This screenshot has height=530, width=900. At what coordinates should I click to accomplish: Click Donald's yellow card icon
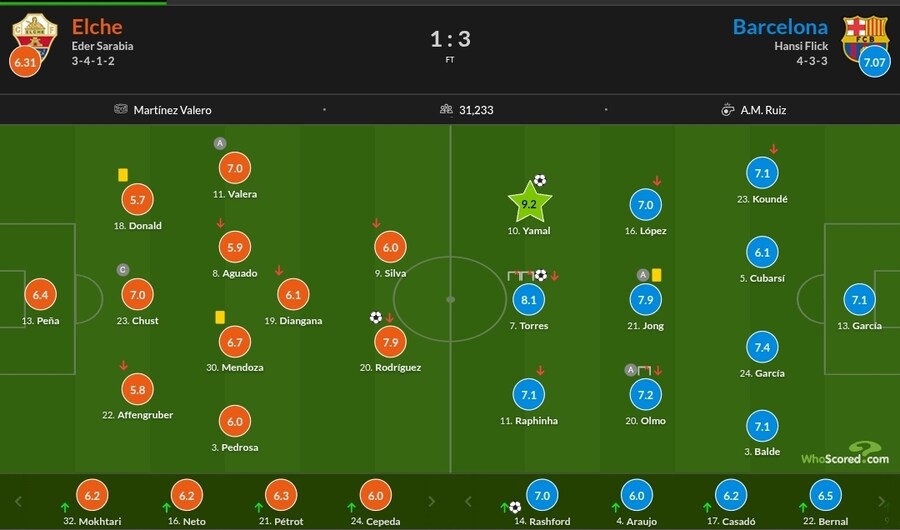click(123, 175)
